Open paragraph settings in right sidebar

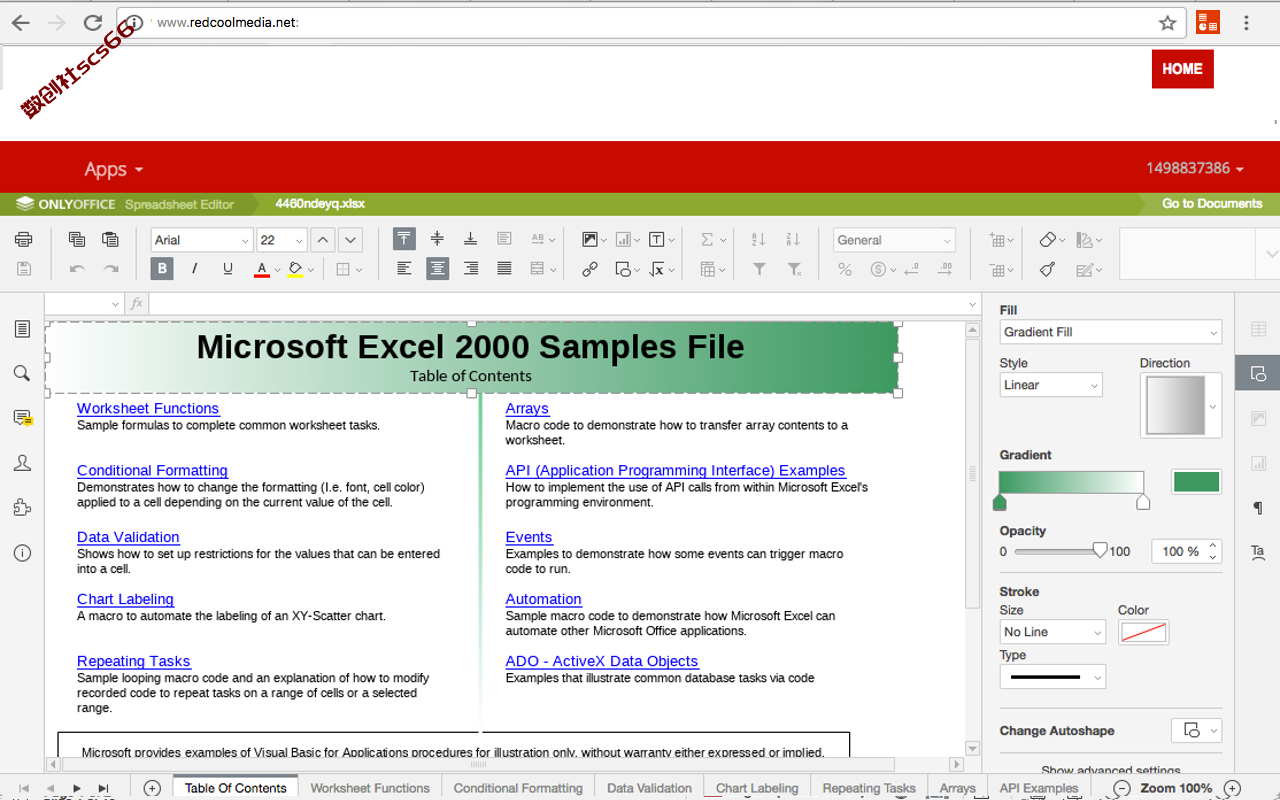pyautogui.click(x=1258, y=508)
